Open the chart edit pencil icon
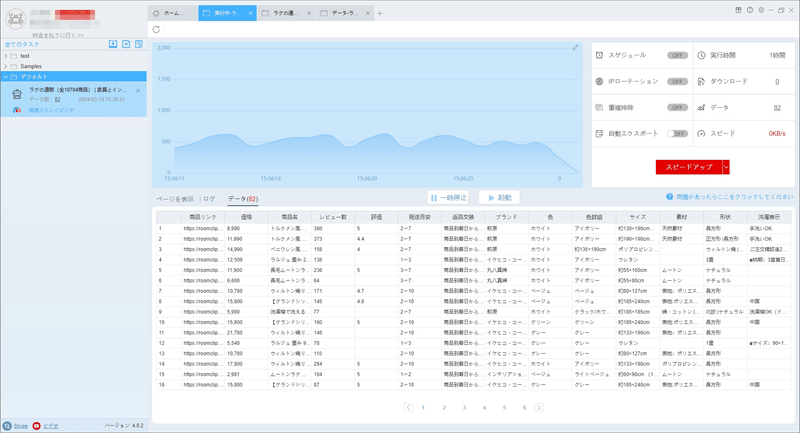The height and width of the screenshot is (433, 800). 575,47
